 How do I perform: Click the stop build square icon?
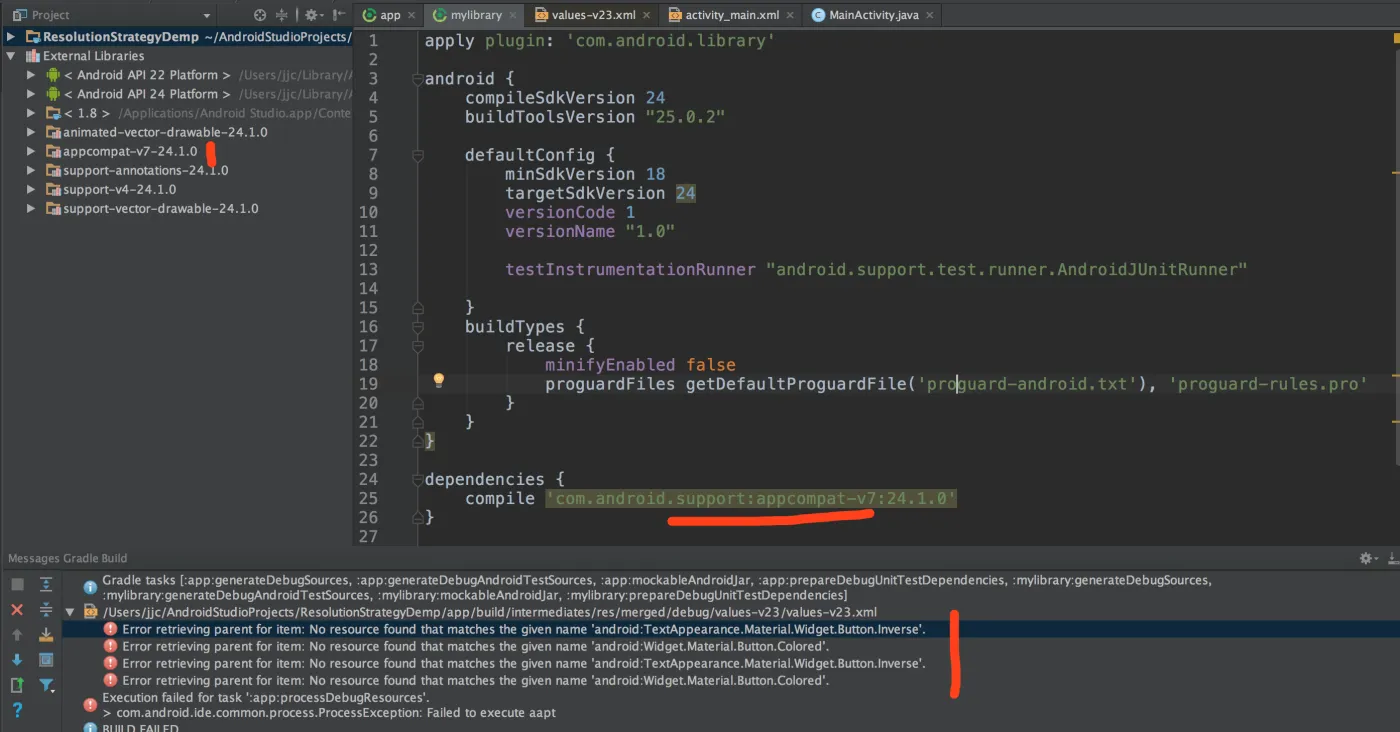pos(17,584)
